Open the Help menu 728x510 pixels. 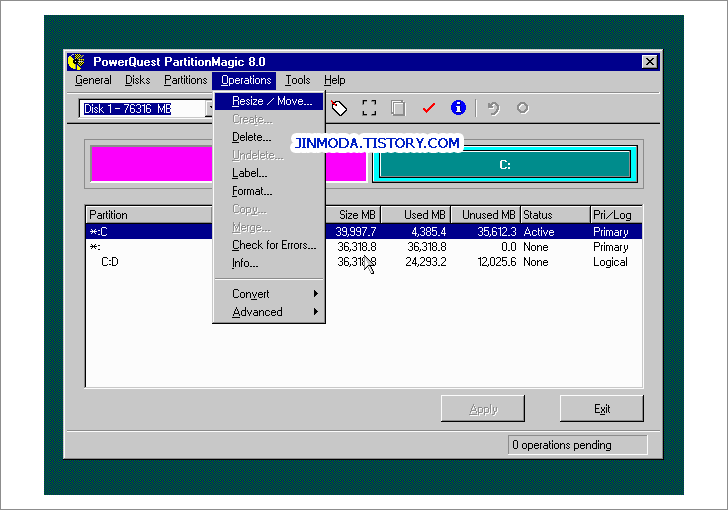pyautogui.click(x=334, y=80)
